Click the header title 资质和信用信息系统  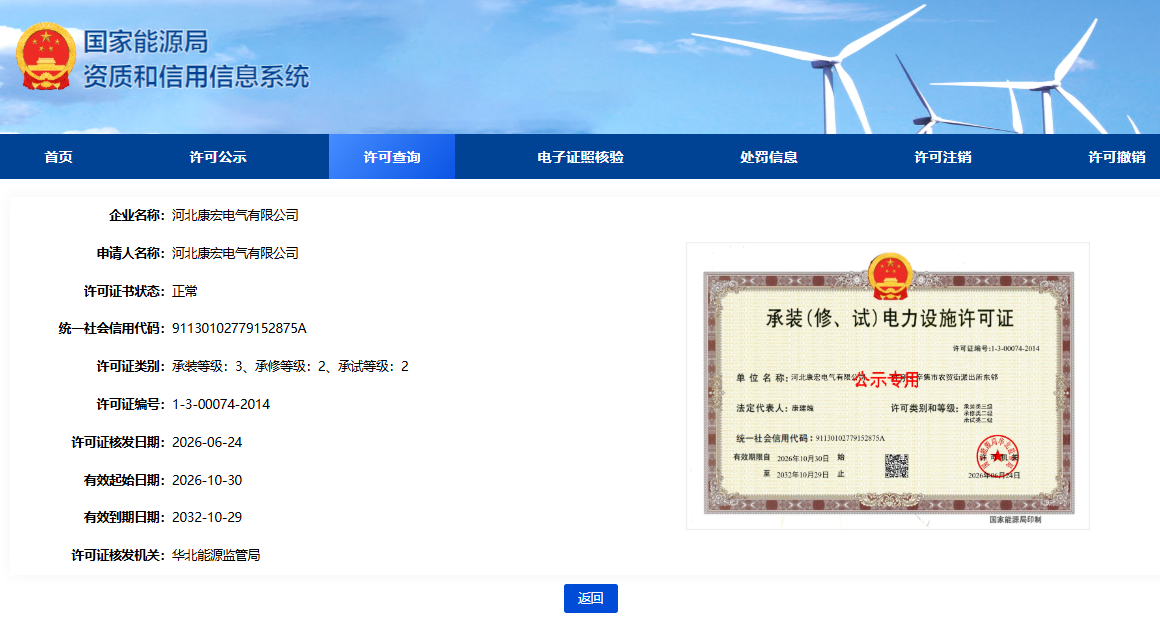[x=196, y=76]
